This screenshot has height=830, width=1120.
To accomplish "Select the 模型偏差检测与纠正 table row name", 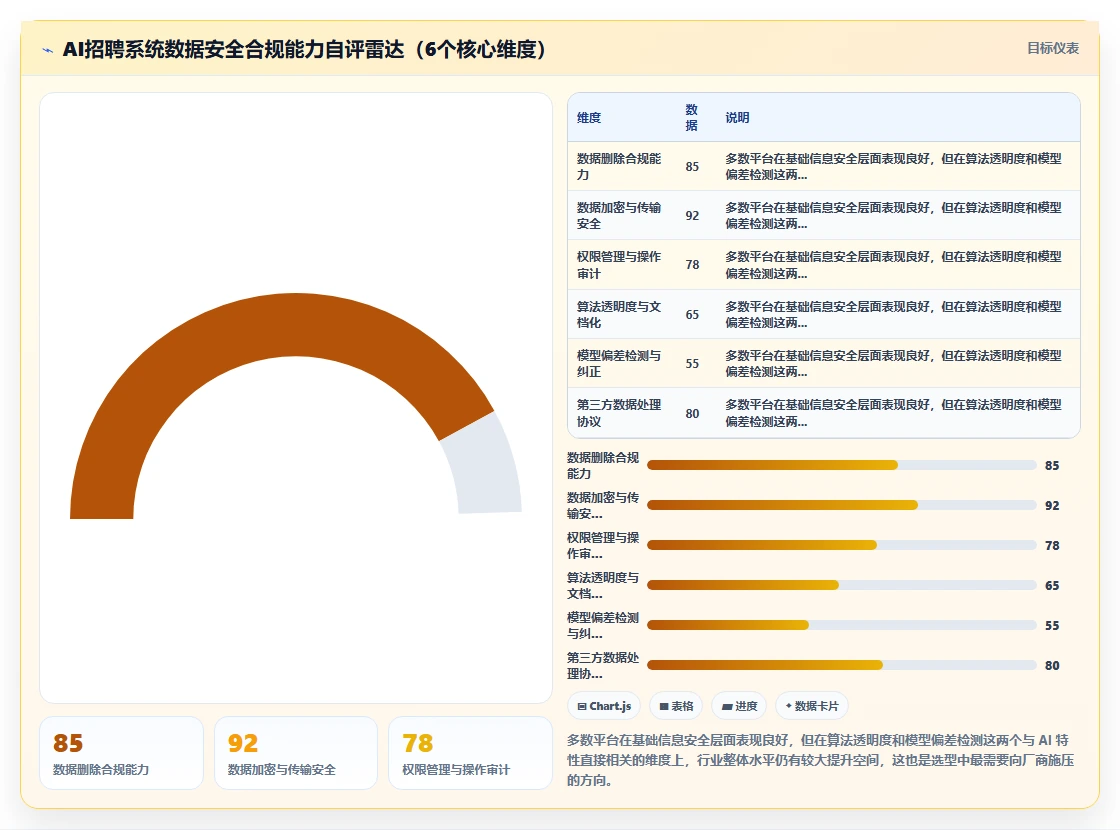I will click(619, 364).
